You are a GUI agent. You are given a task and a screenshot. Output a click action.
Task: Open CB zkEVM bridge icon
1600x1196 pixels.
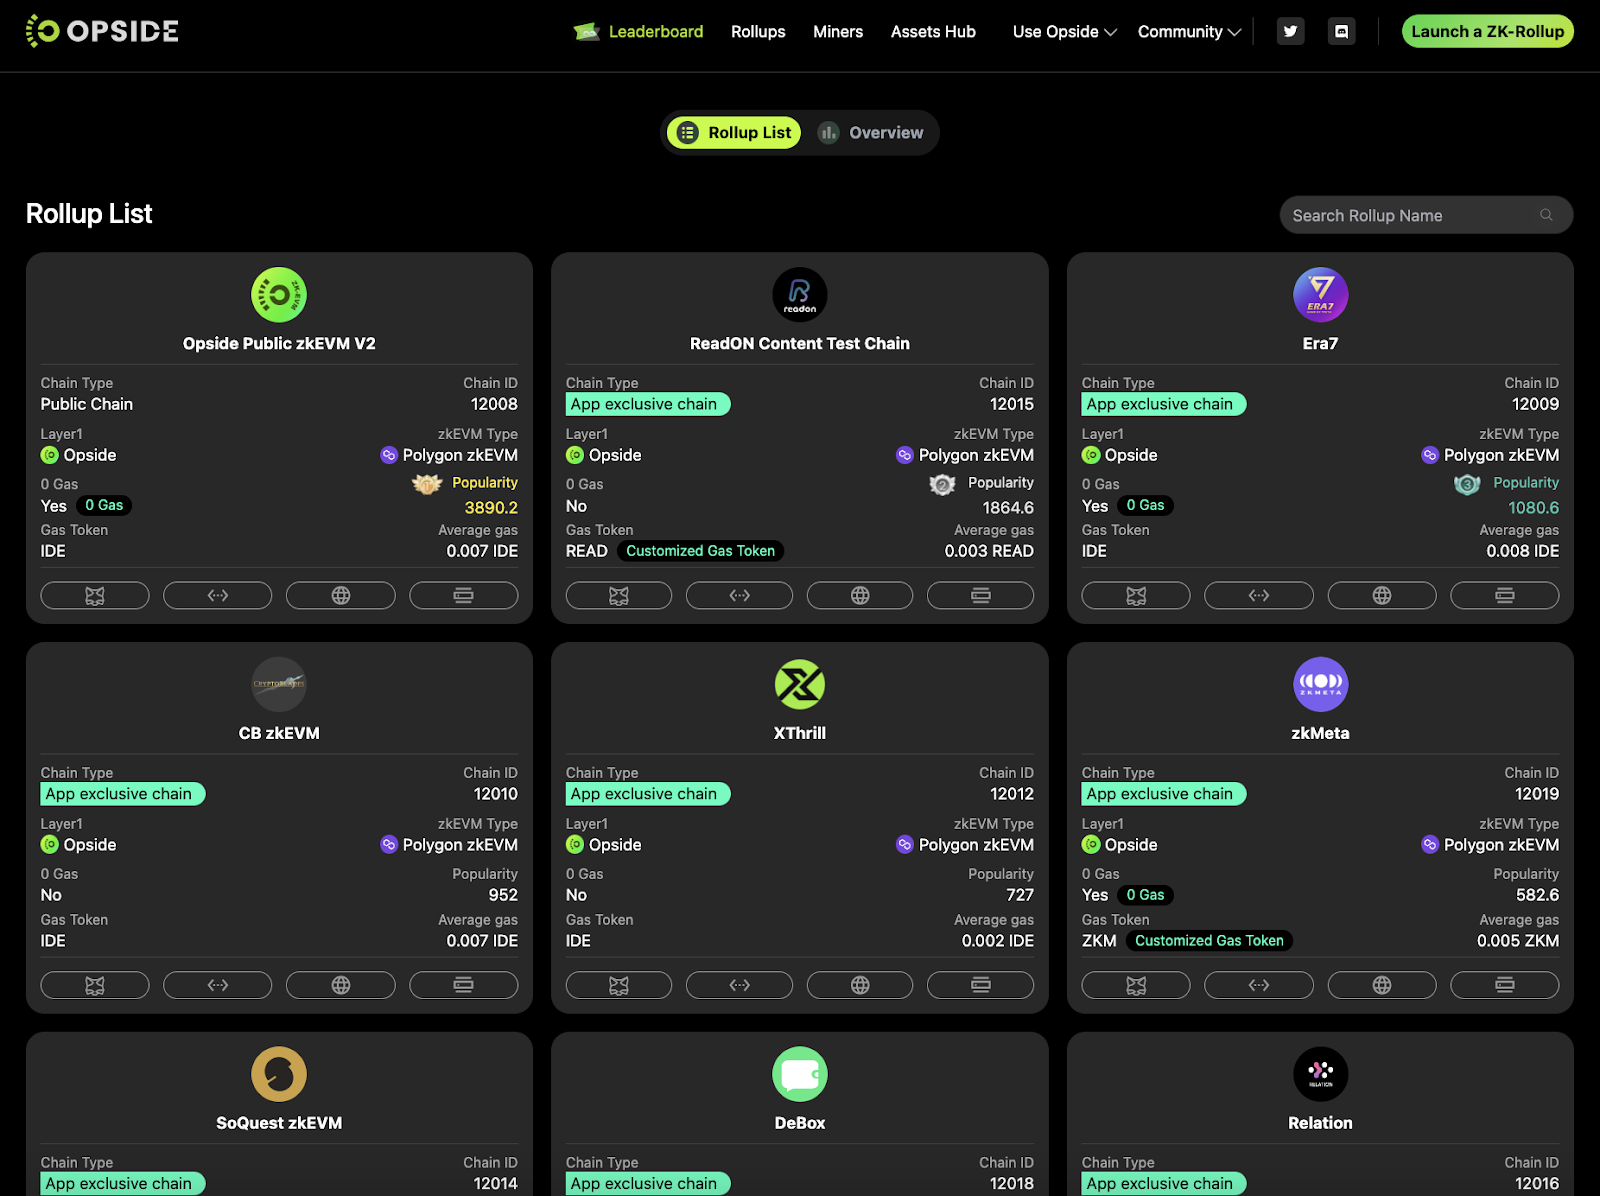point(218,985)
